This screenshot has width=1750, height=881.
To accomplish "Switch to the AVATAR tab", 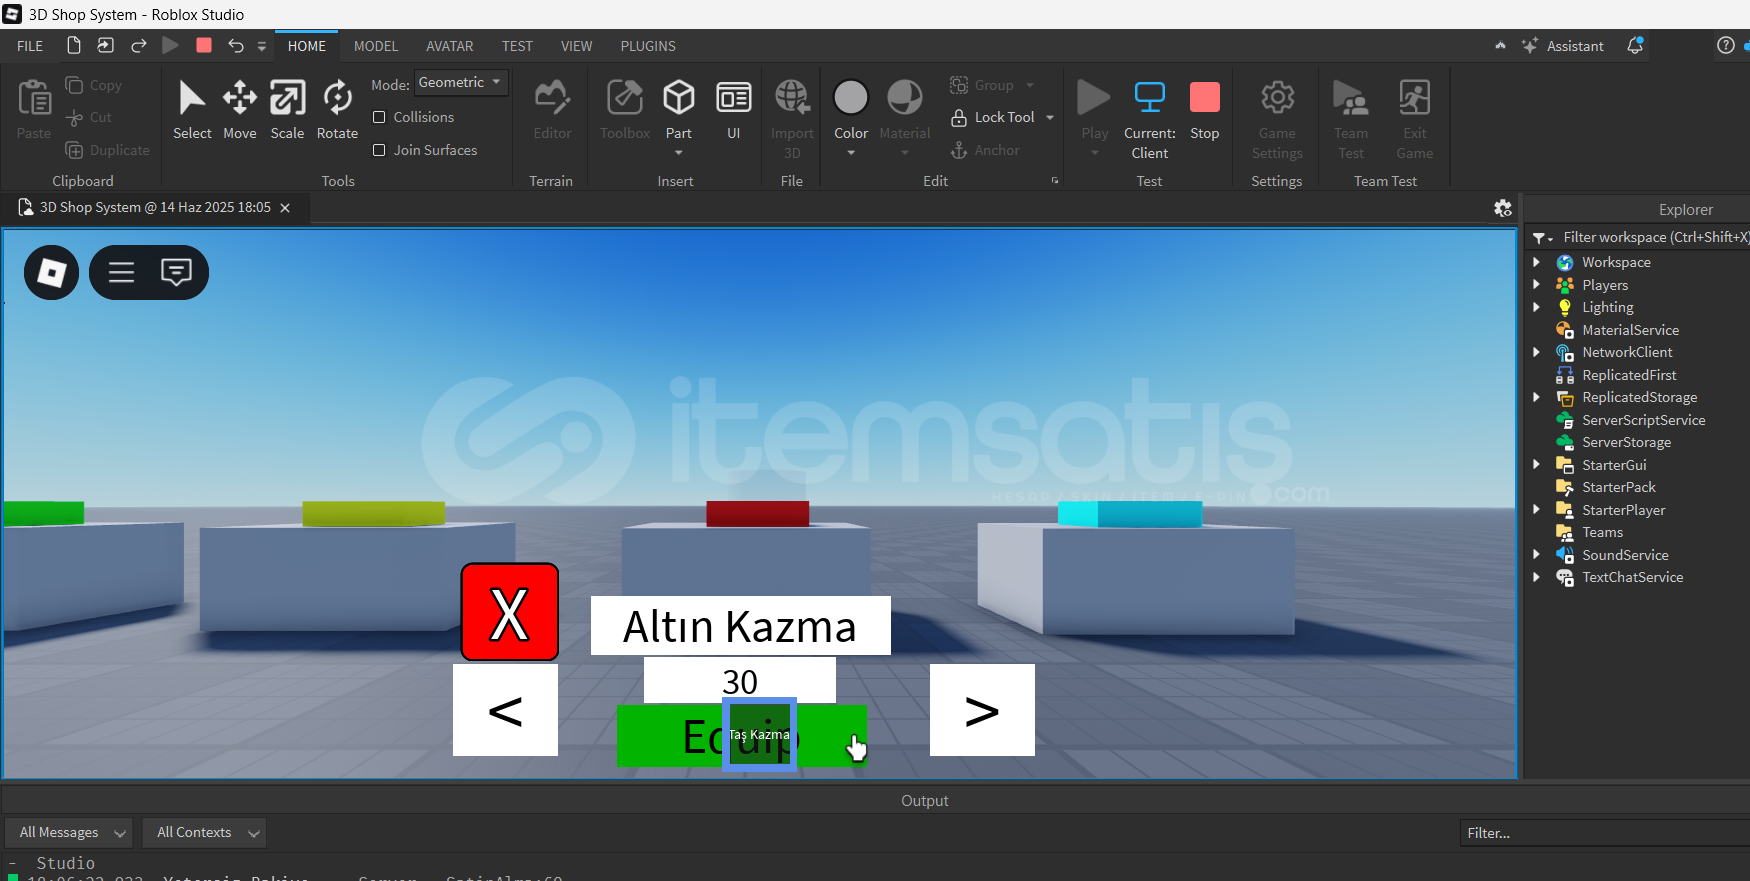I will [x=450, y=46].
